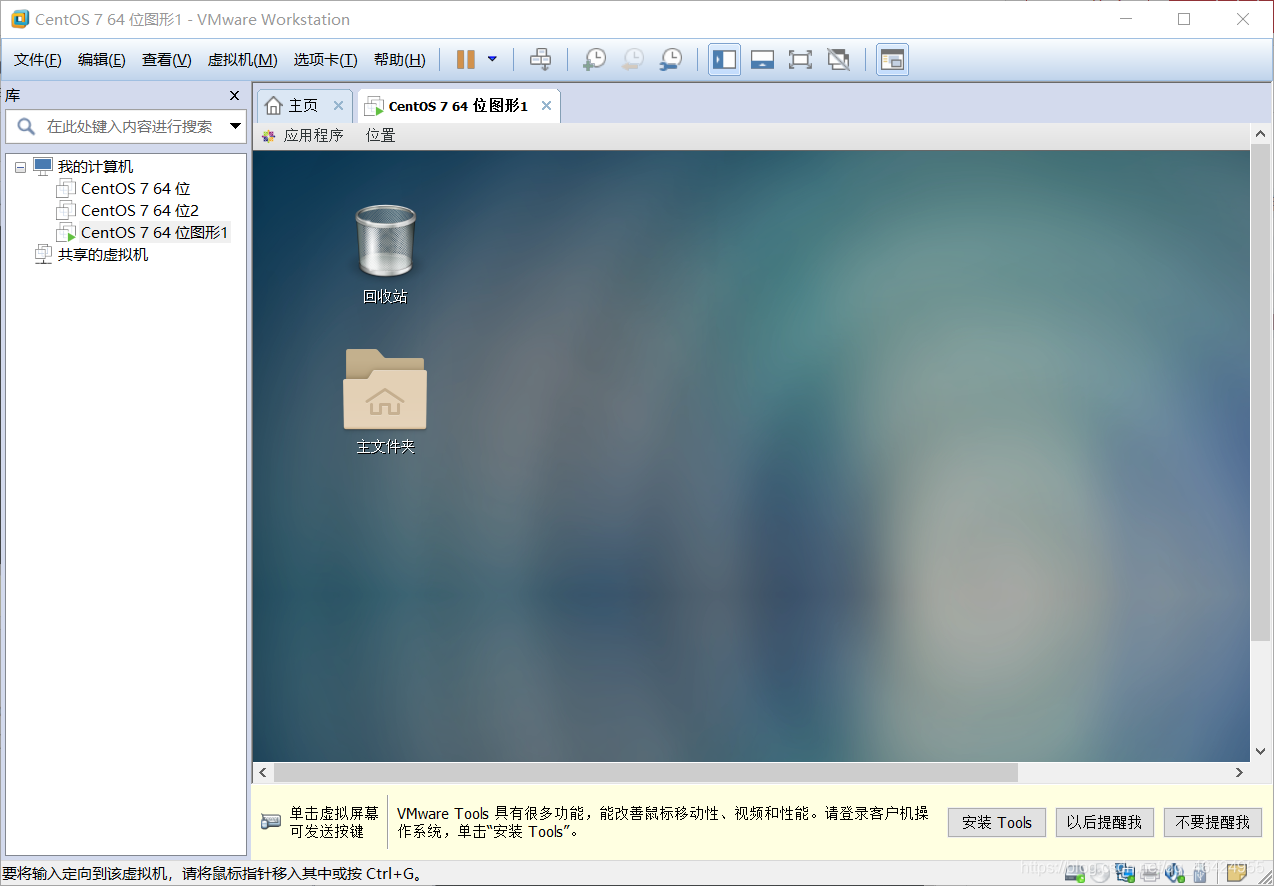The height and width of the screenshot is (886, 1274).
Task: Select the CentOS 7 64 位2 VM
Action: (140, 211)
